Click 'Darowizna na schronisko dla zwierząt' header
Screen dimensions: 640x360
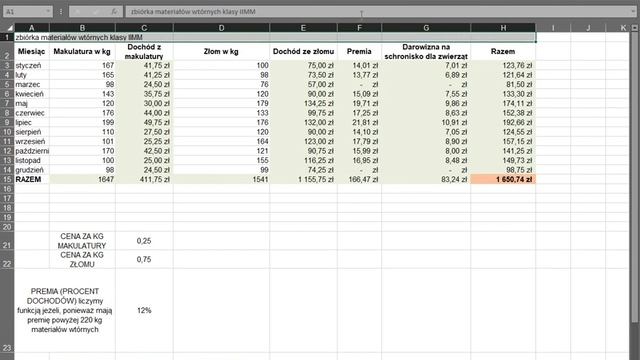pyautogui.click(x=426, y=51)
